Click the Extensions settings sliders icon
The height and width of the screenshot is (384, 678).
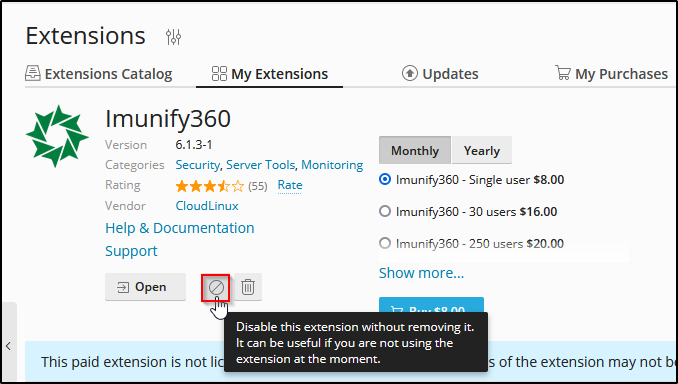click(173, 37)
